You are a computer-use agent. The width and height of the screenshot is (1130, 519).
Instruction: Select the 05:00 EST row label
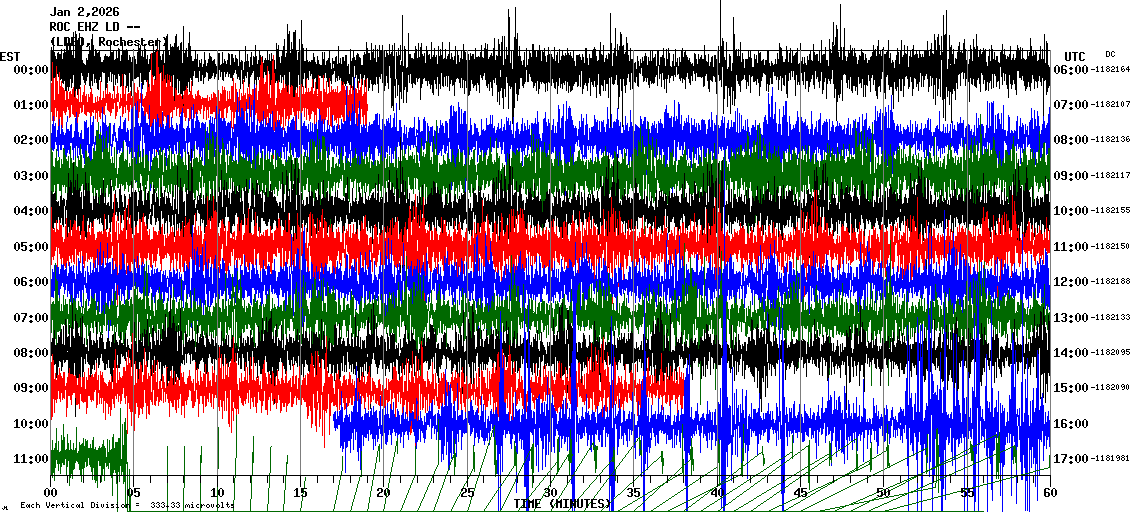32,247
